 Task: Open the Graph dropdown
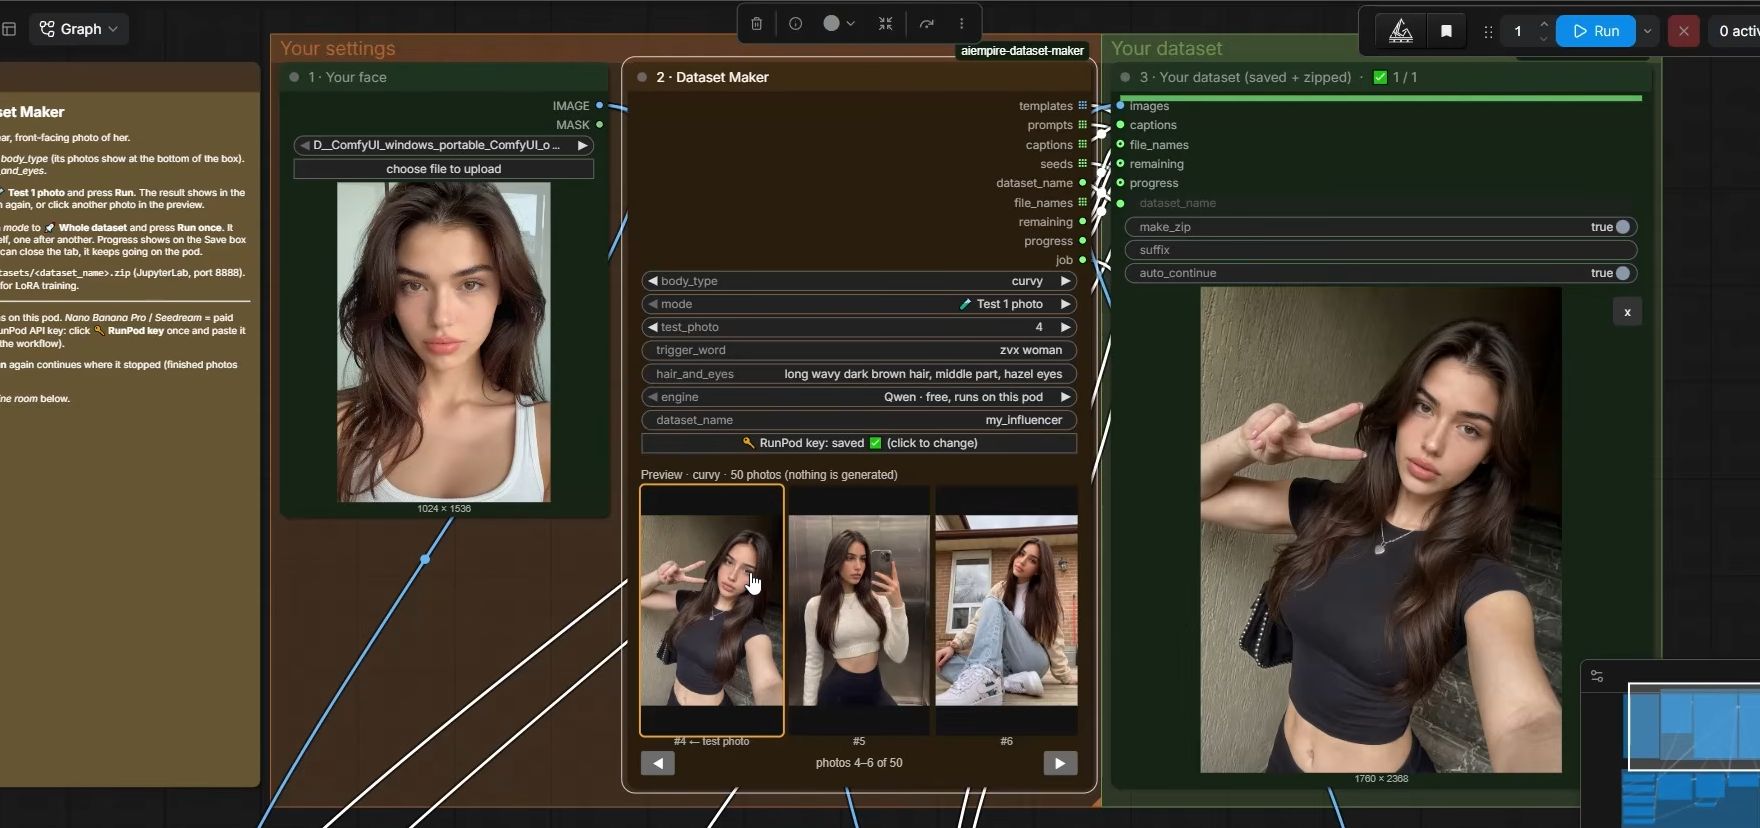[x=78, y=29]
